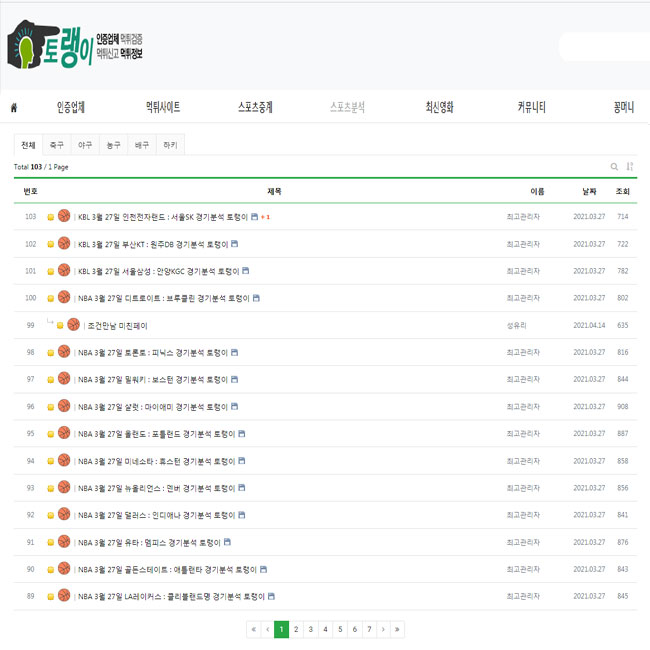Click basketball icon on post 103
This screenshot has width=650, height=650.
coord(64,216)
